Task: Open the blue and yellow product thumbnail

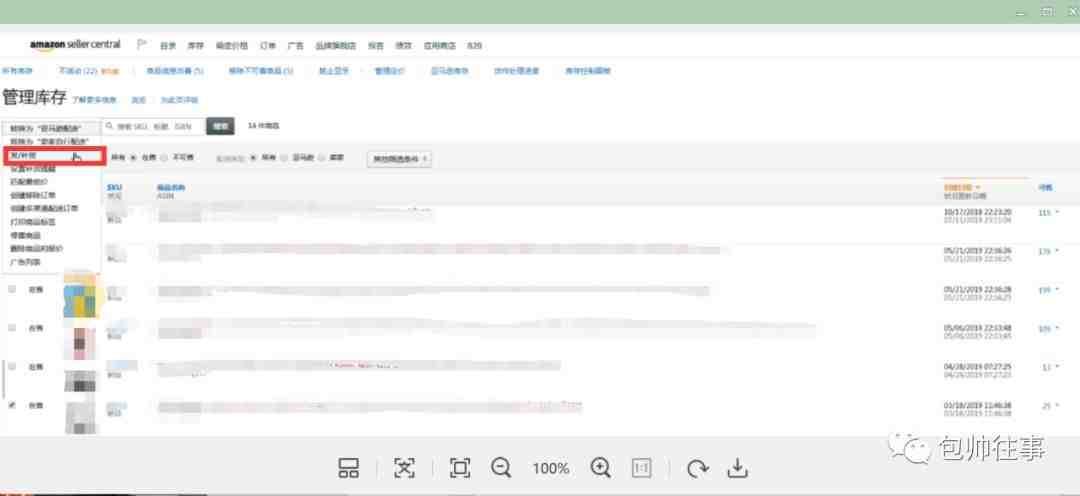Action: [80, 301]
